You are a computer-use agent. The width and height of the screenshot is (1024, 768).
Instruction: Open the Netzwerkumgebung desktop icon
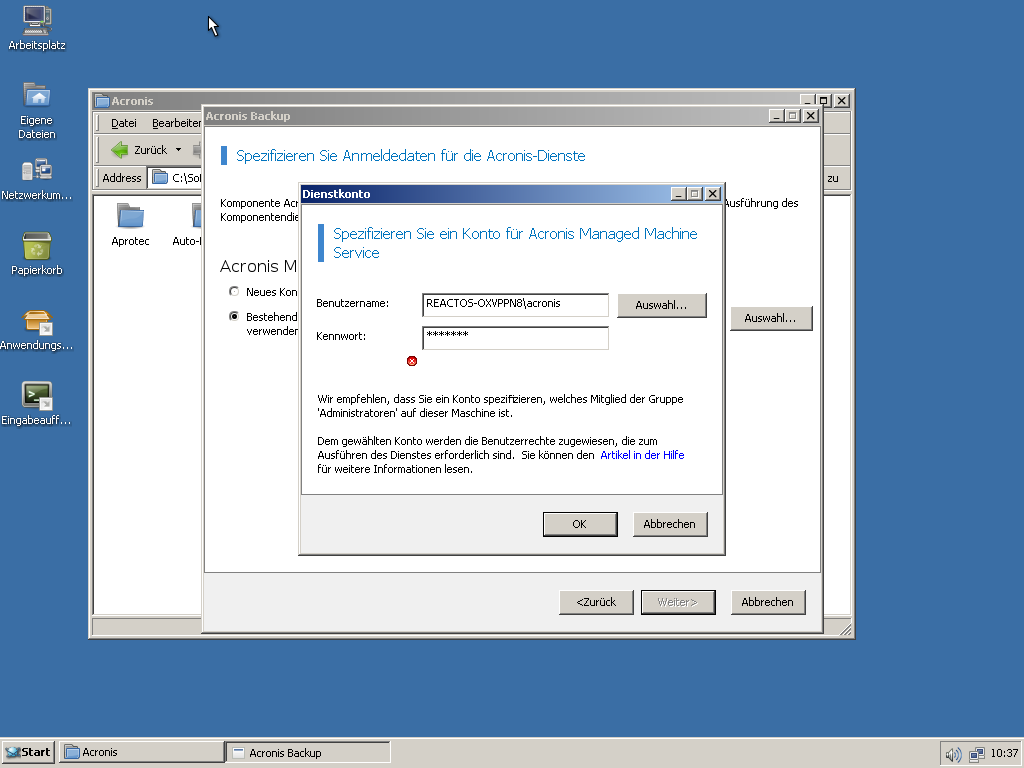[36, 171]
